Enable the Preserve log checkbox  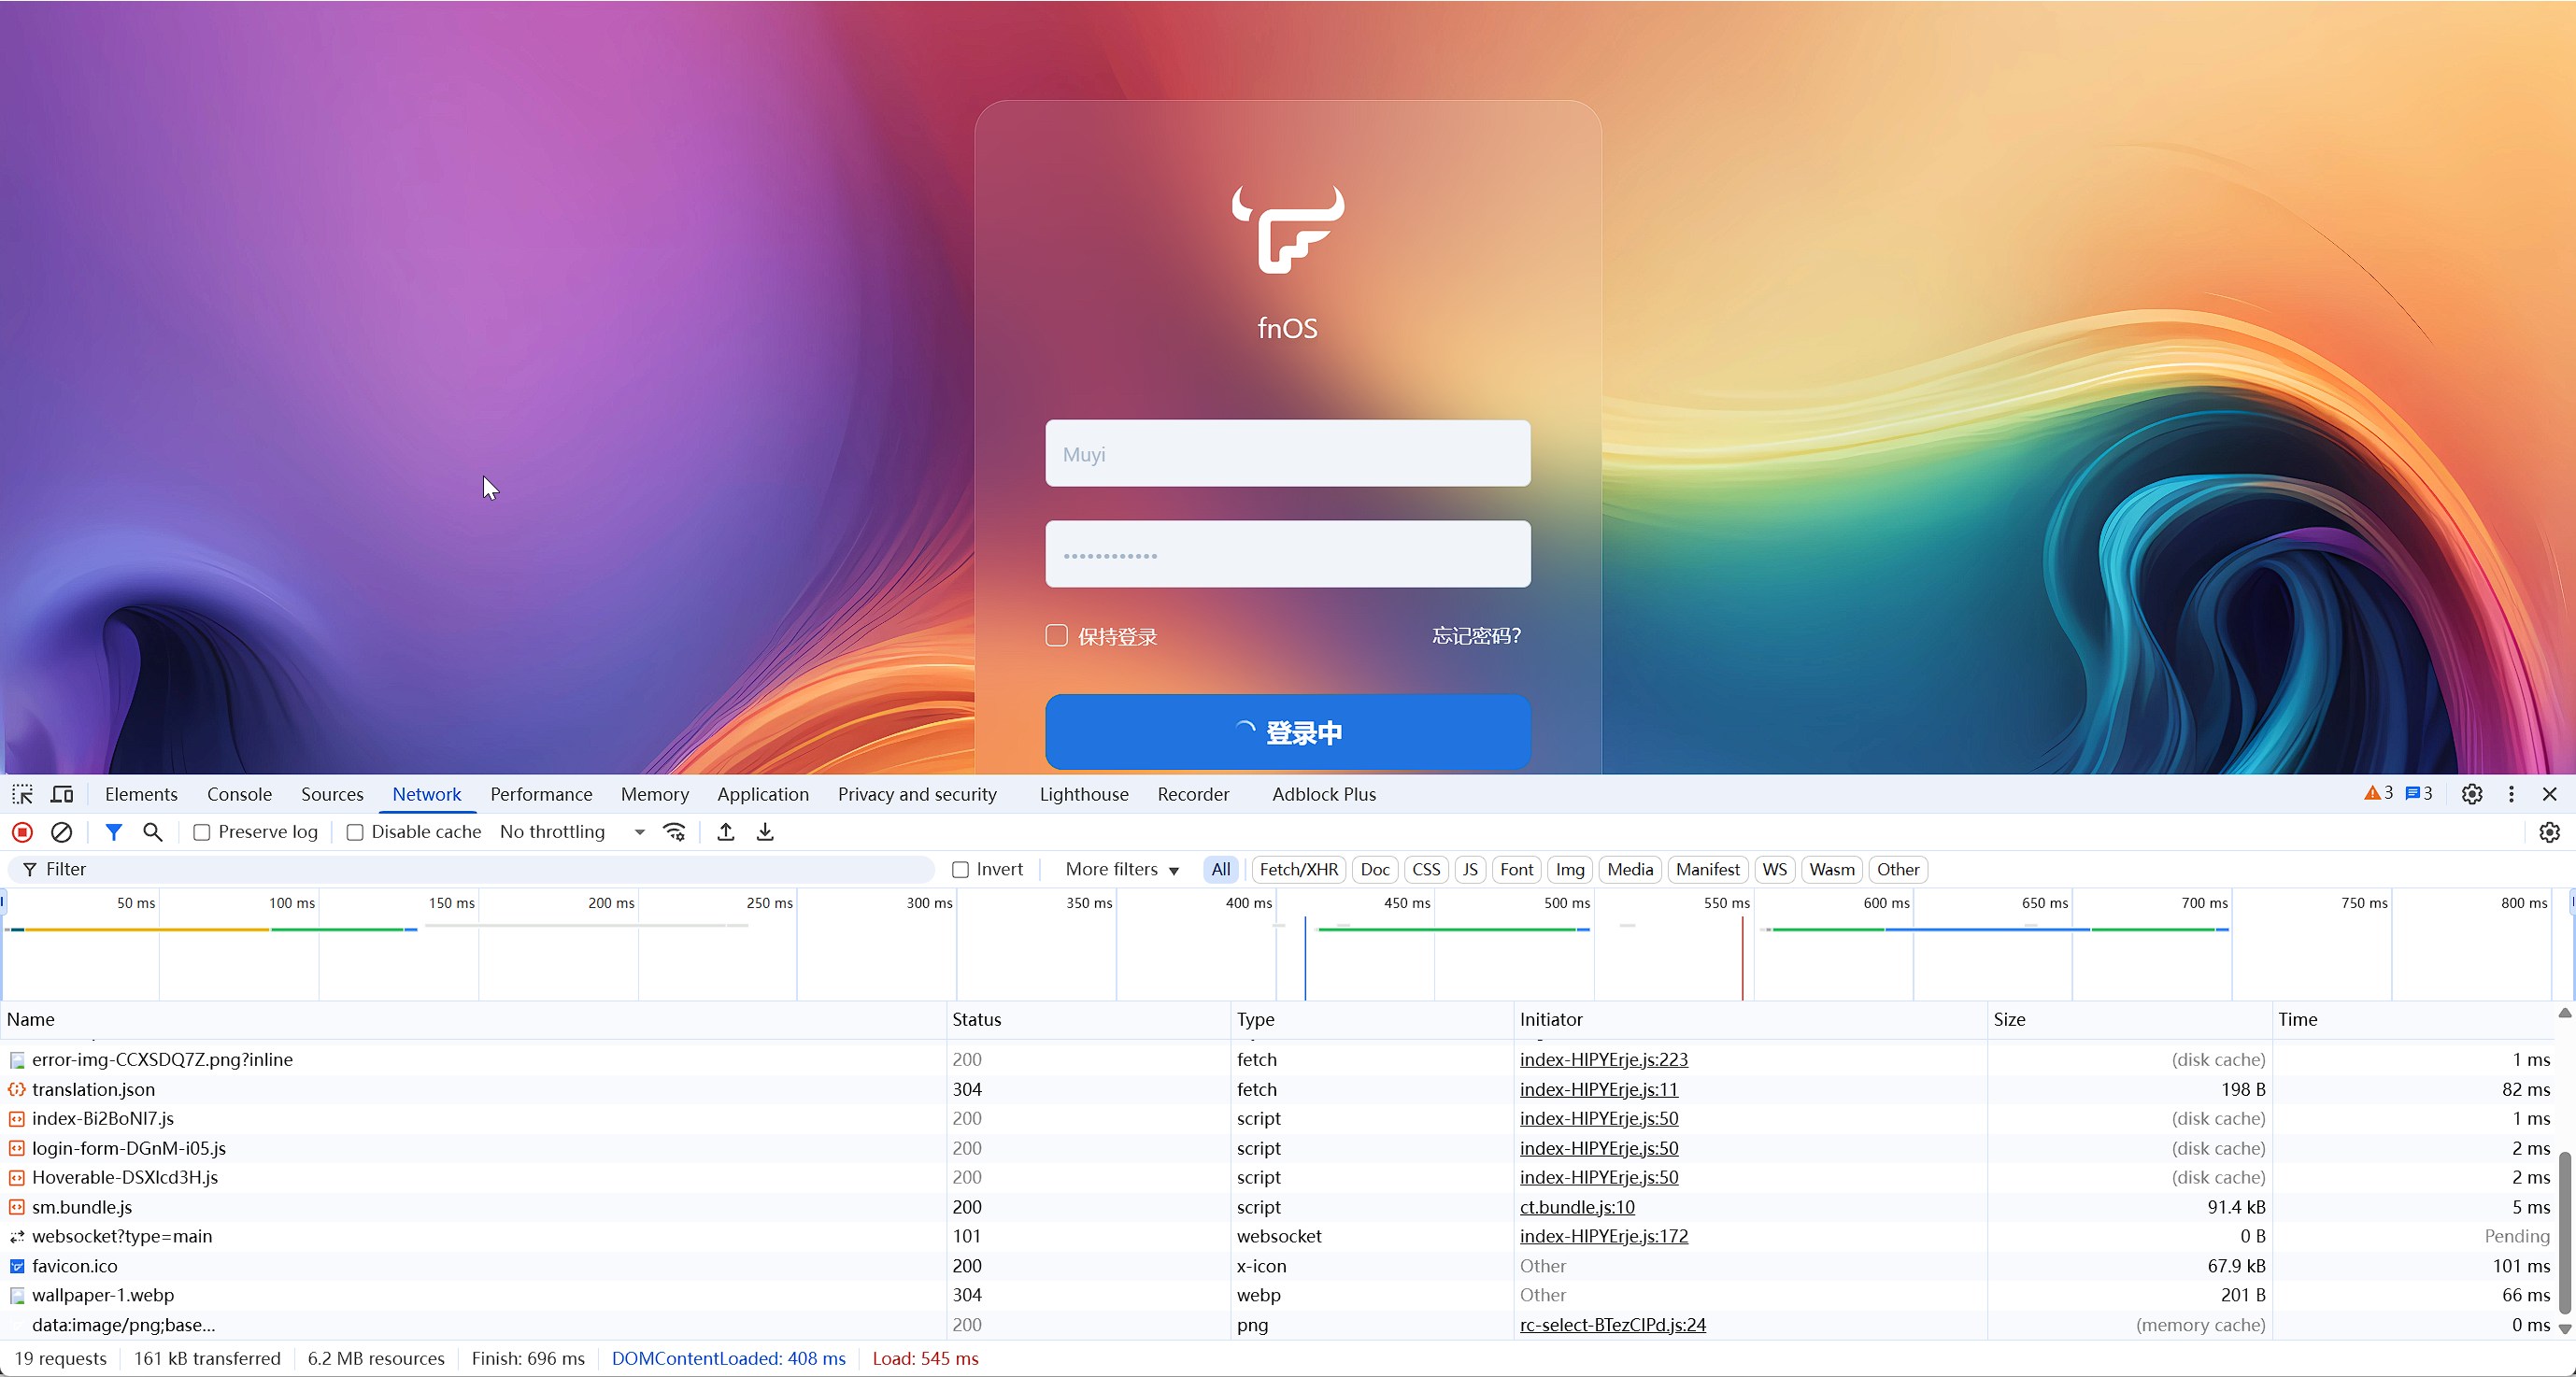coord(201,832)
